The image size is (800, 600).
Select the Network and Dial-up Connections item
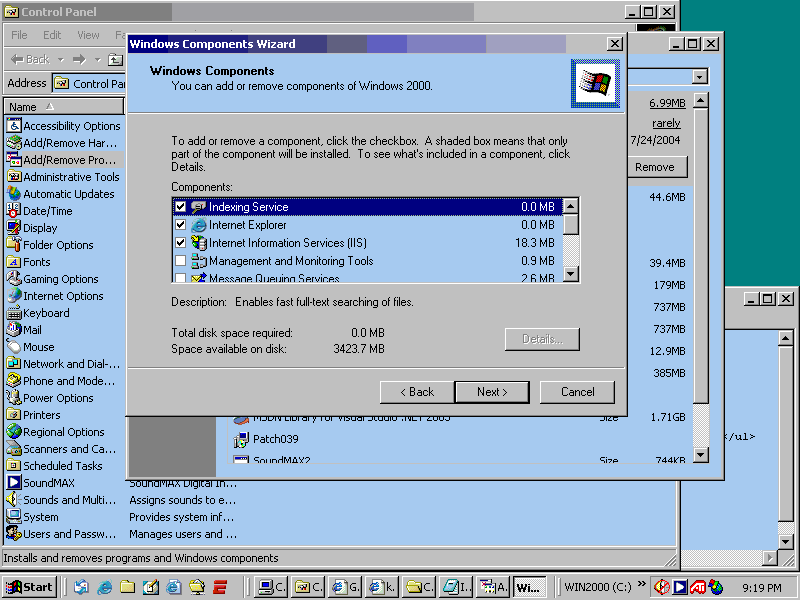(64, 364)
